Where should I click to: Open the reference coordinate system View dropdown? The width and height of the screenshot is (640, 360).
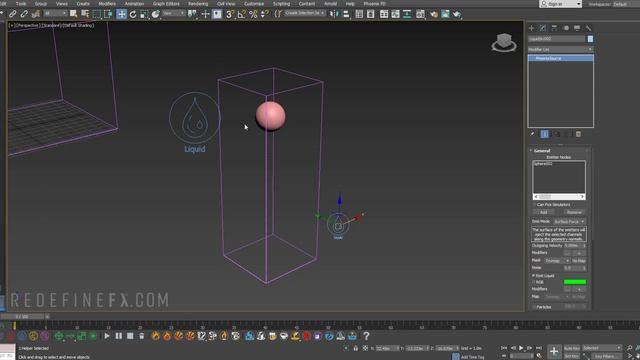pos(173,14)
